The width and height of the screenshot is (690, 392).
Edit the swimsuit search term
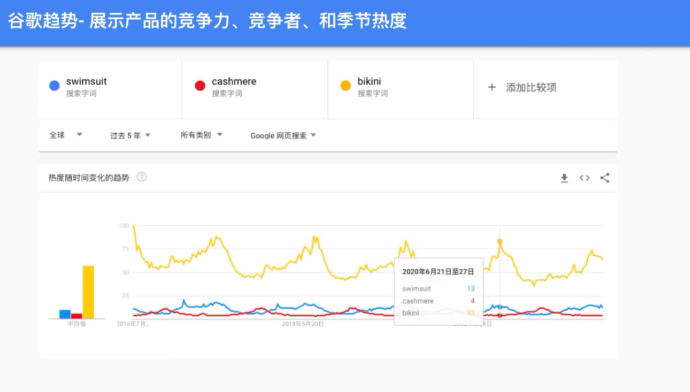[86, 81]
